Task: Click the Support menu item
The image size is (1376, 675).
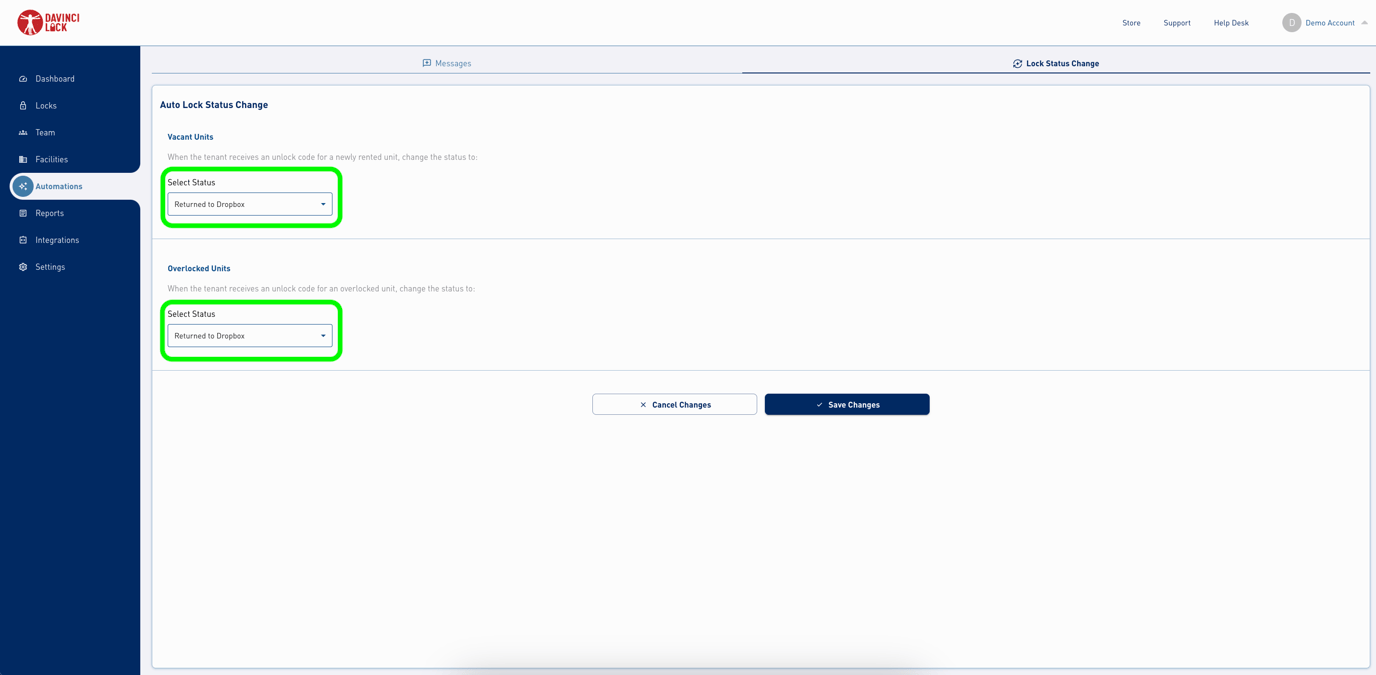Action: (1176, 22)
